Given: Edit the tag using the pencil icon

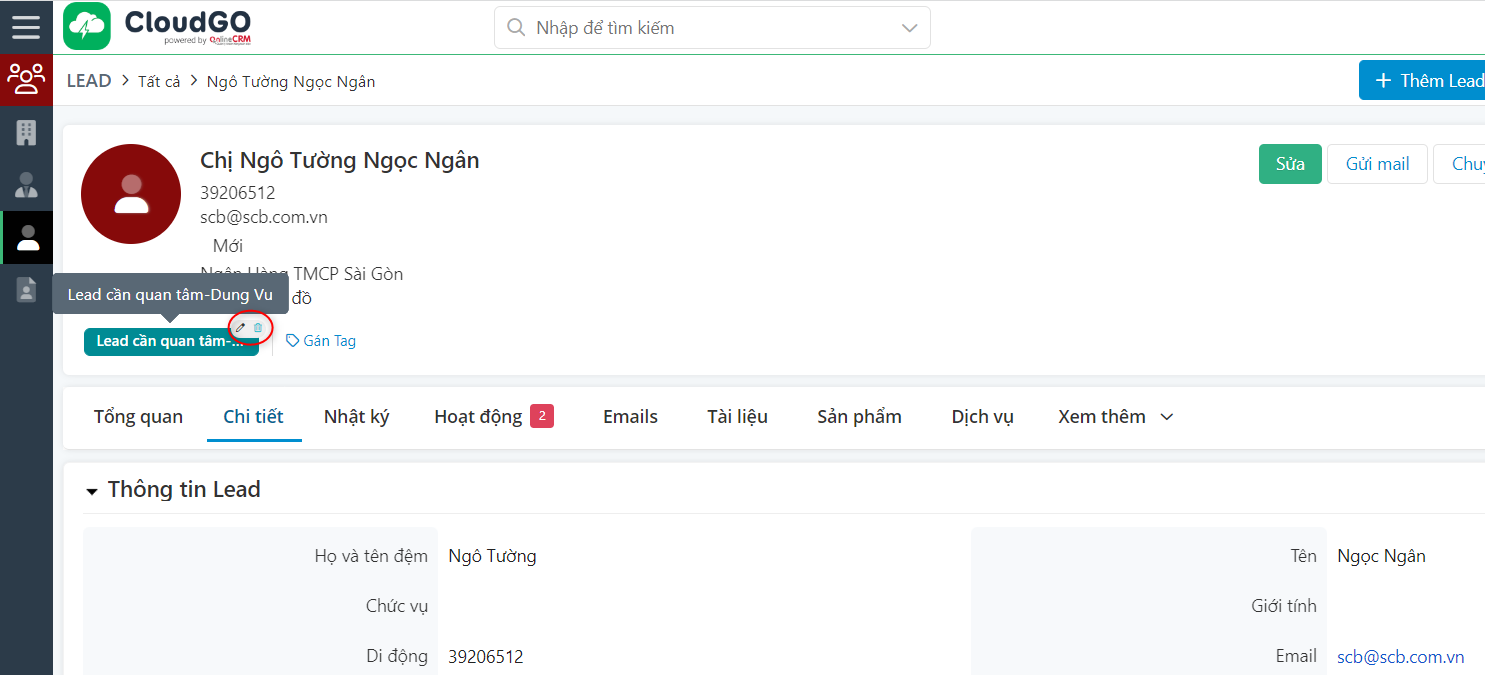Looking at the screenshot, I should 240,327.
